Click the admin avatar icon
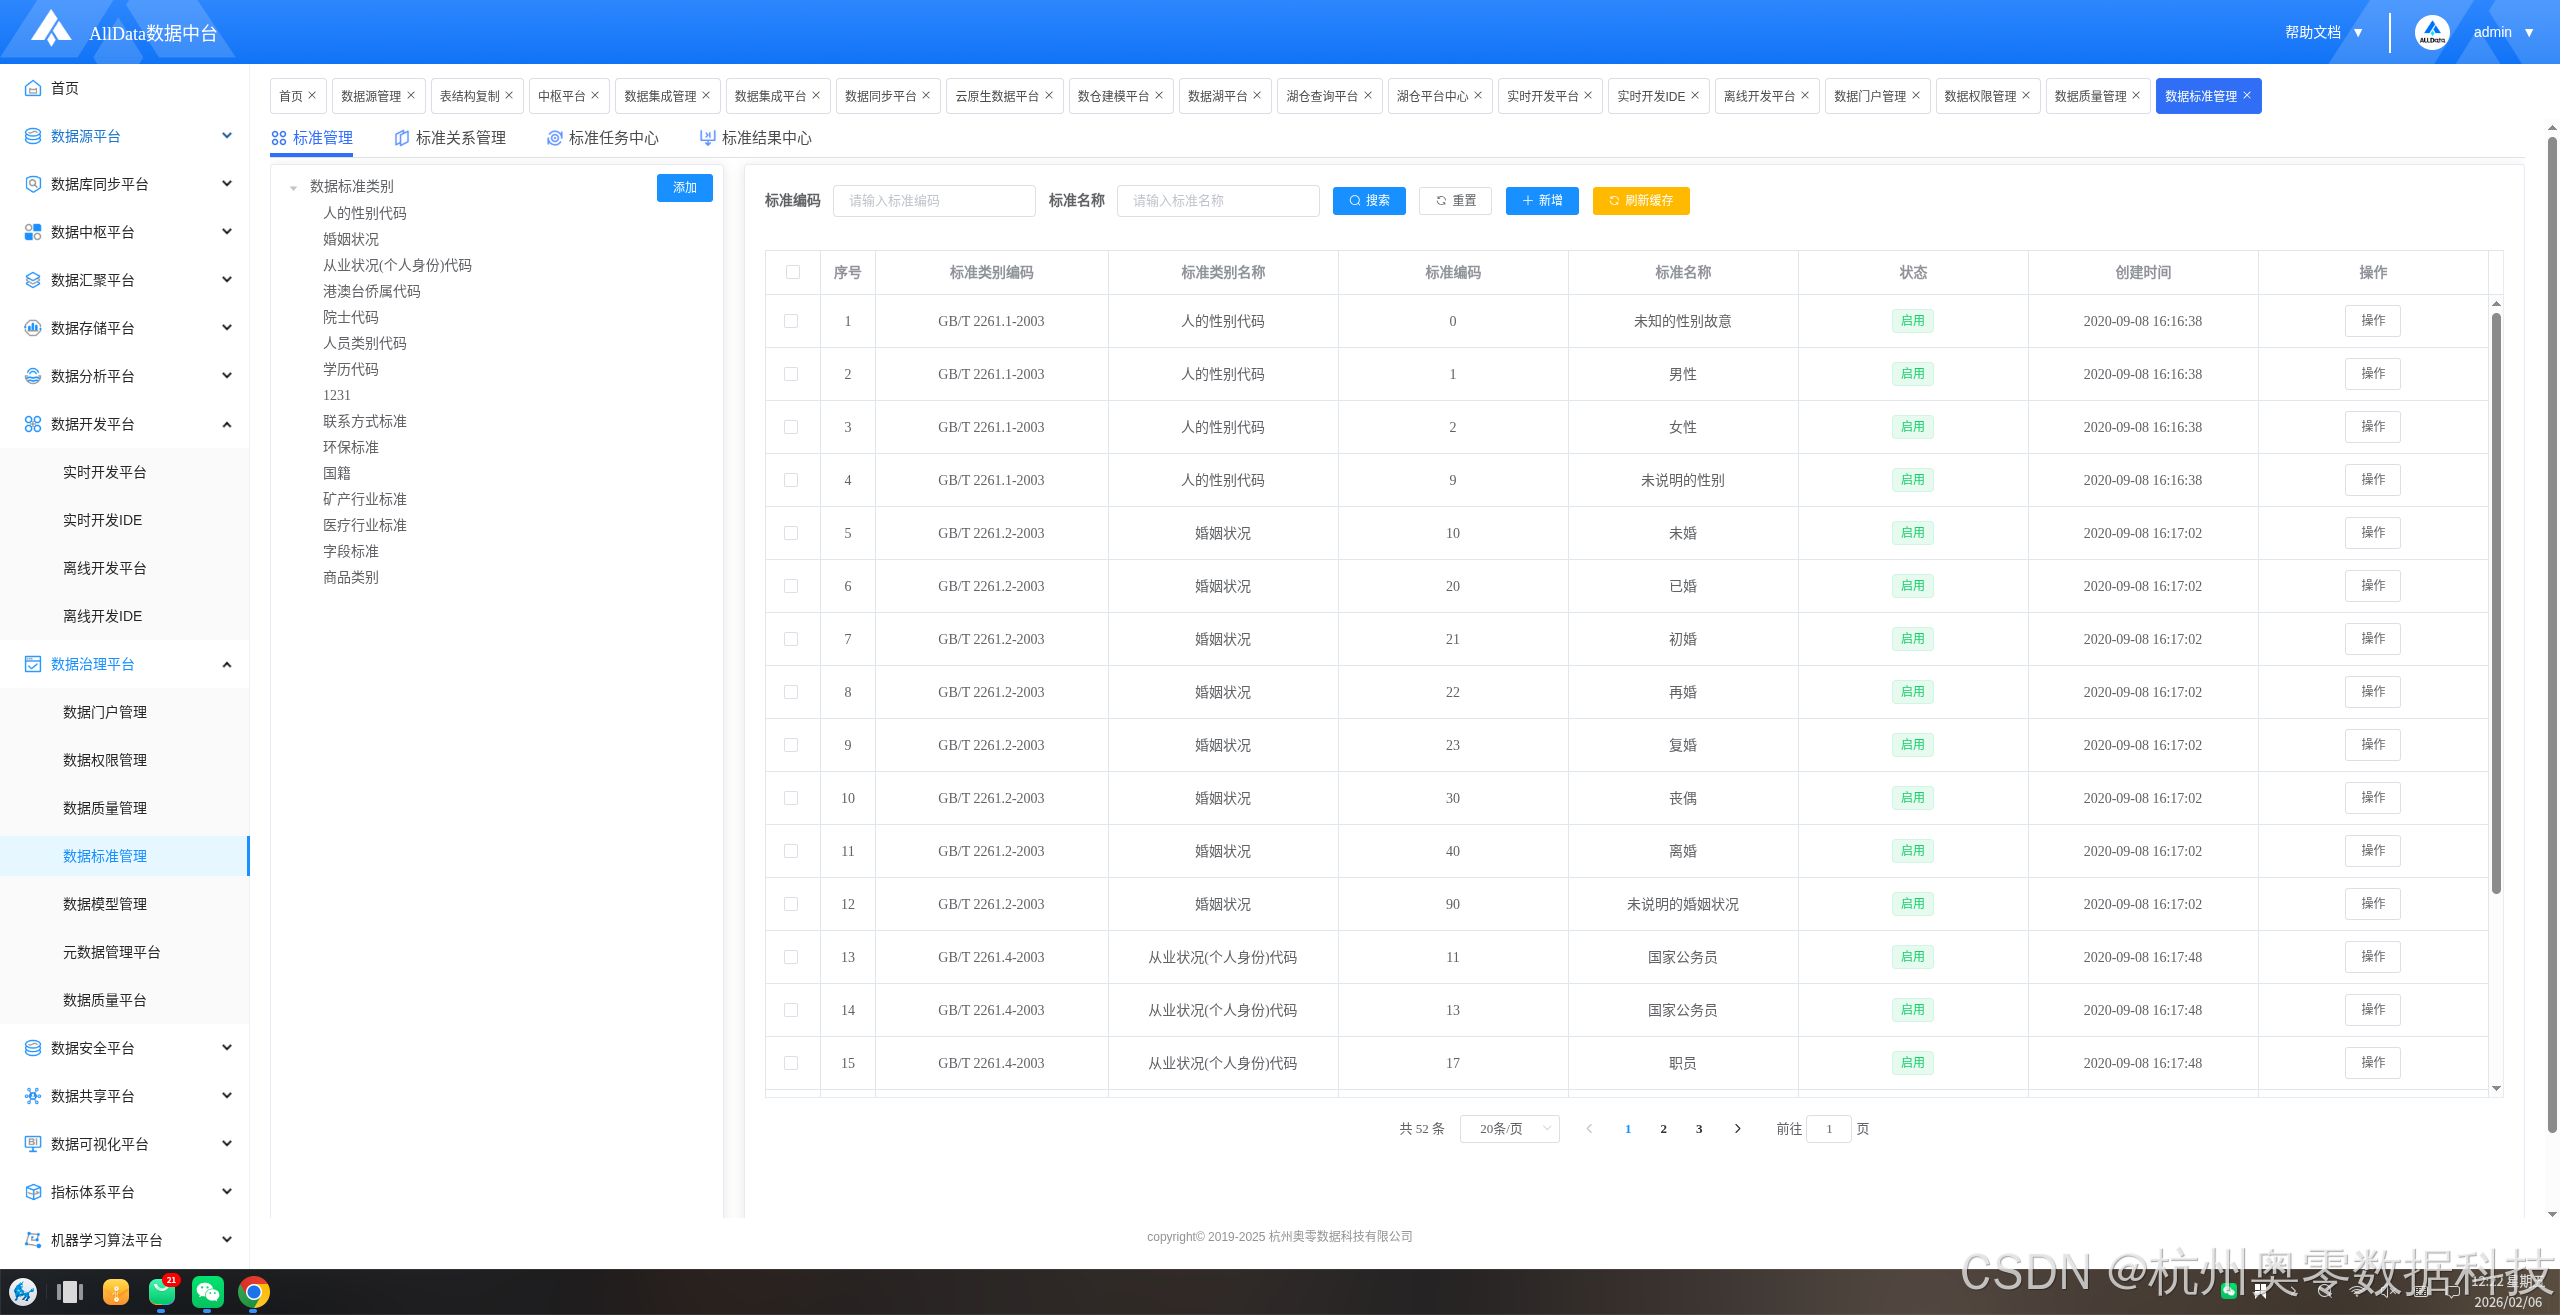 click(x=2432, y=32)
